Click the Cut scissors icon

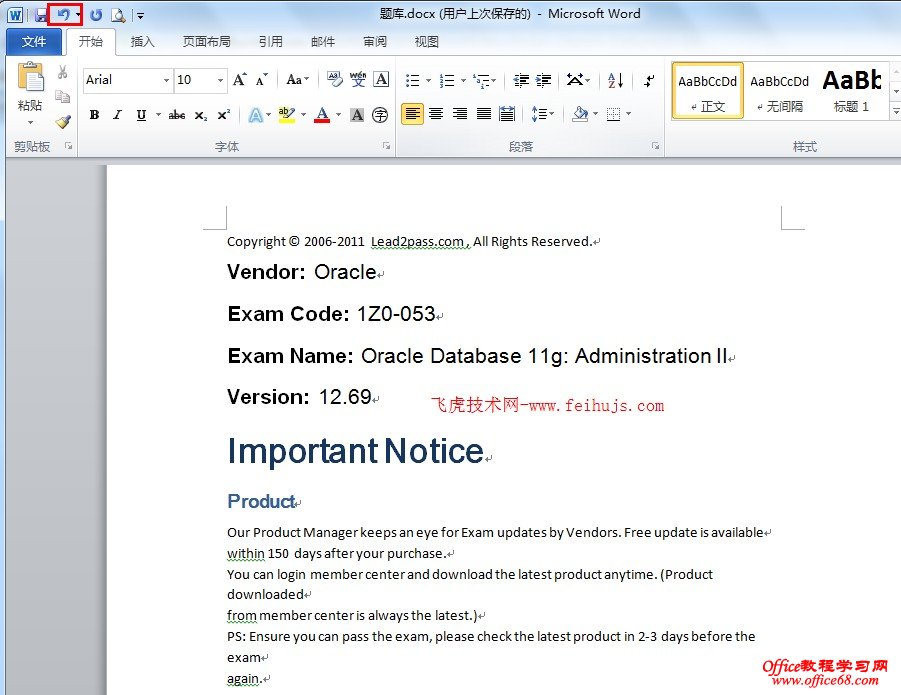point(62,72)
